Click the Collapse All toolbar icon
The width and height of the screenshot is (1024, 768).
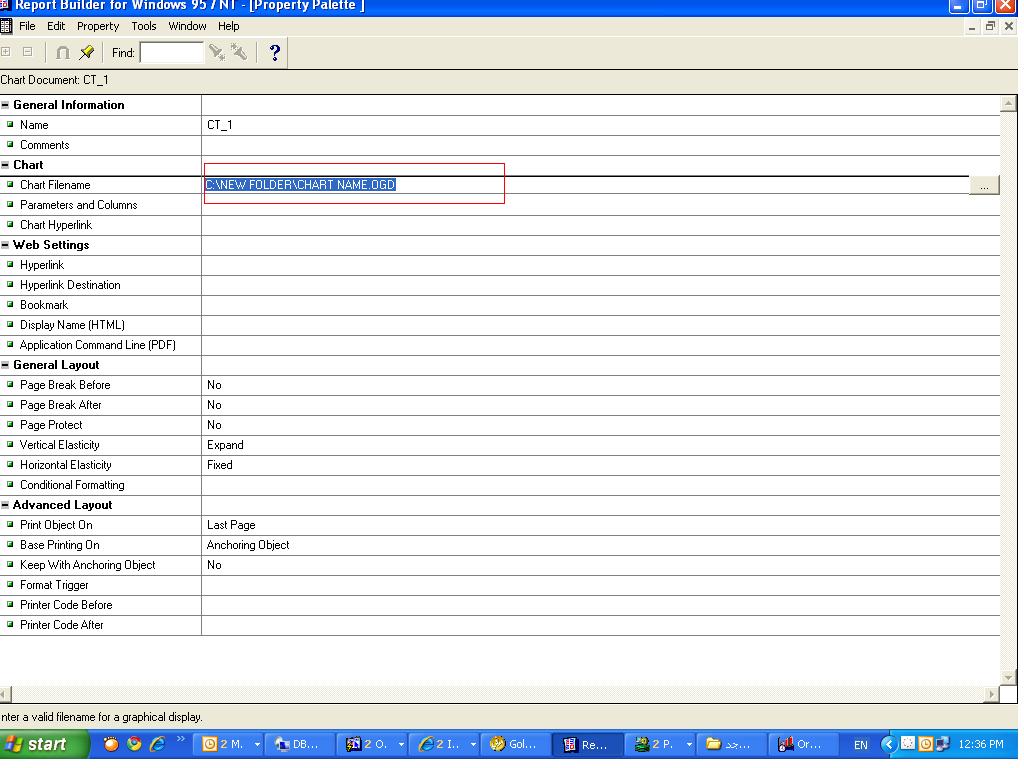click(x=28, y=52)
